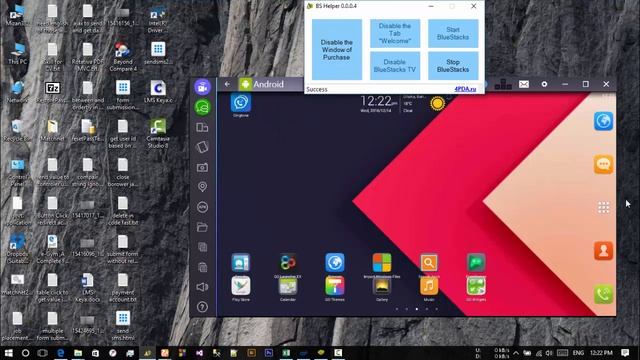Go back with BlueStacks back arrow
Image resolution: width=640 pixels, height=360 pixels.
pyautogui.click(x=227, y=84)
